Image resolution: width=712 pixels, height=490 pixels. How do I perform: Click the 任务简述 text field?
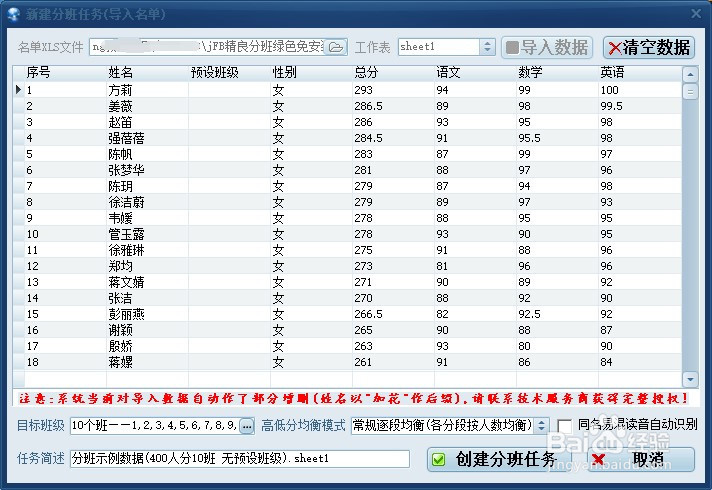click(x=240, y=459)
